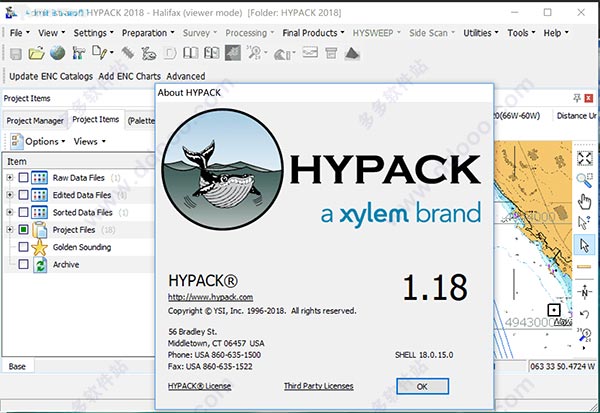Click Add ENC Charts
This screenshot has width=600, height=413.
point(129,76)
